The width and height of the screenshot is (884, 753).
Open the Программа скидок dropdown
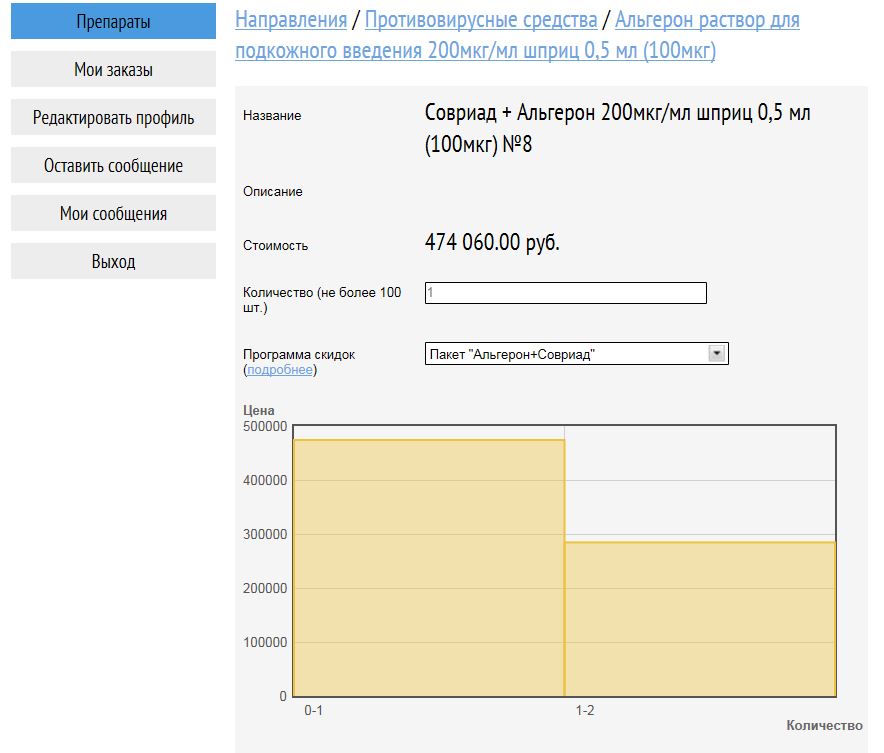[x=577, y=354]
